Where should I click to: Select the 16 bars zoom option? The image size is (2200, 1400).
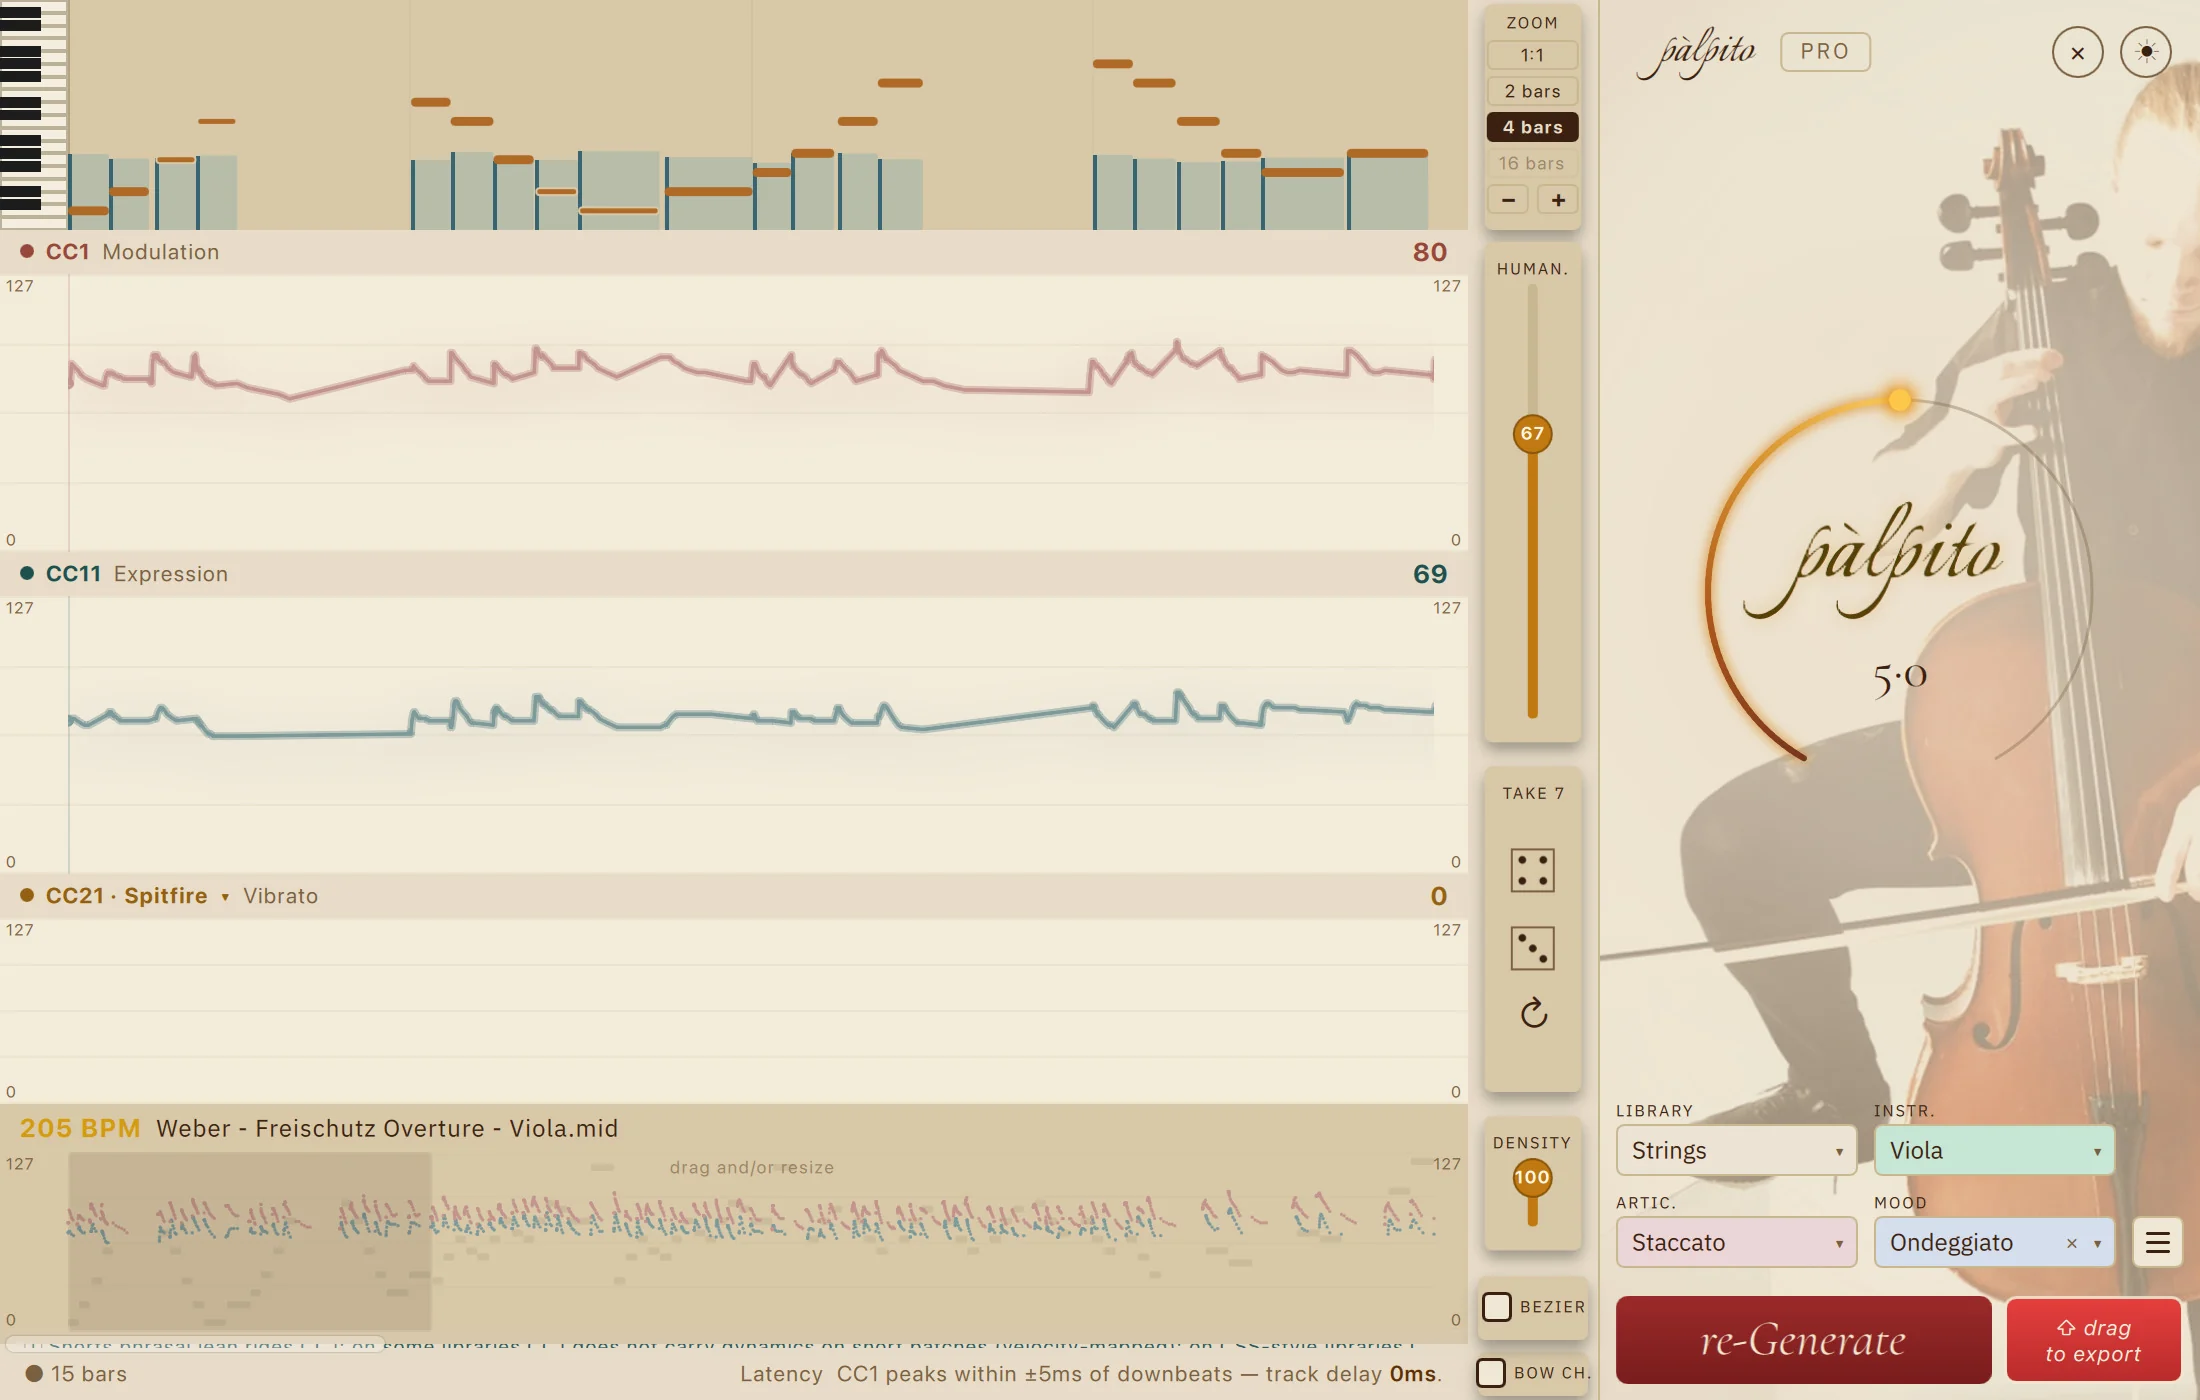[x=1532, y=163]
